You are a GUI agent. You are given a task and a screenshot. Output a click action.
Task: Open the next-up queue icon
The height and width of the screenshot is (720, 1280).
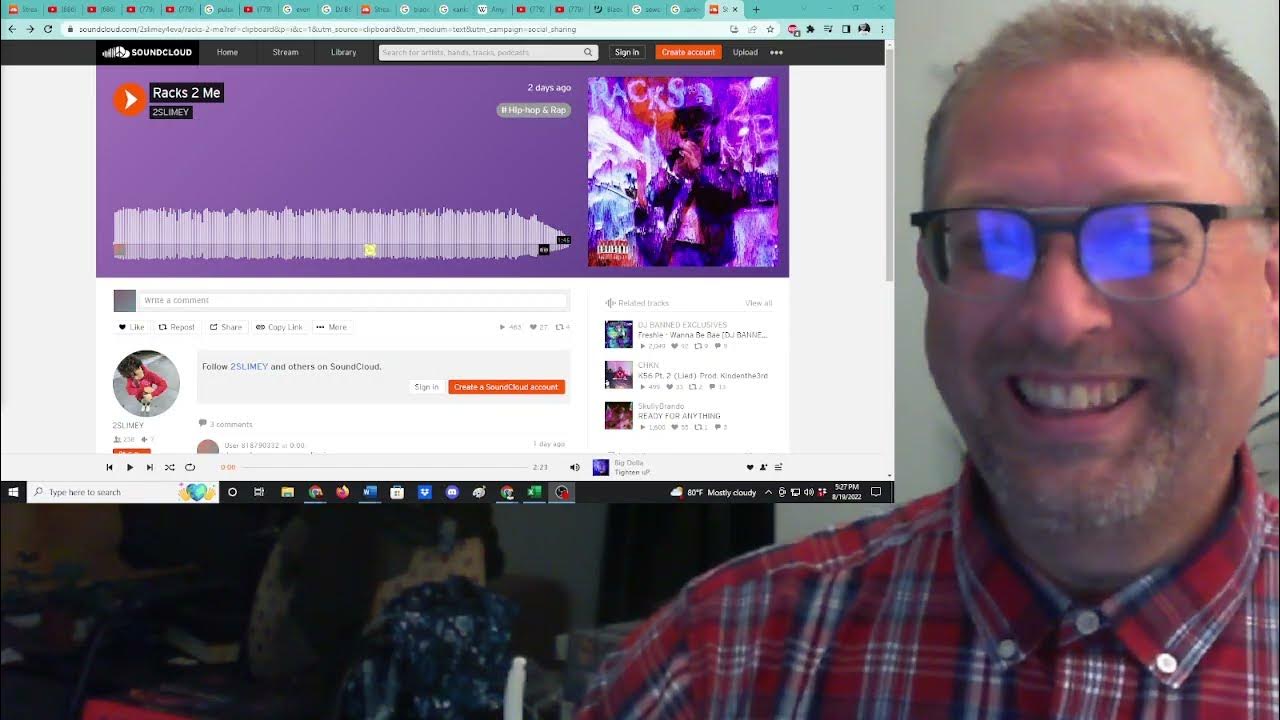[x=778, y=467]
